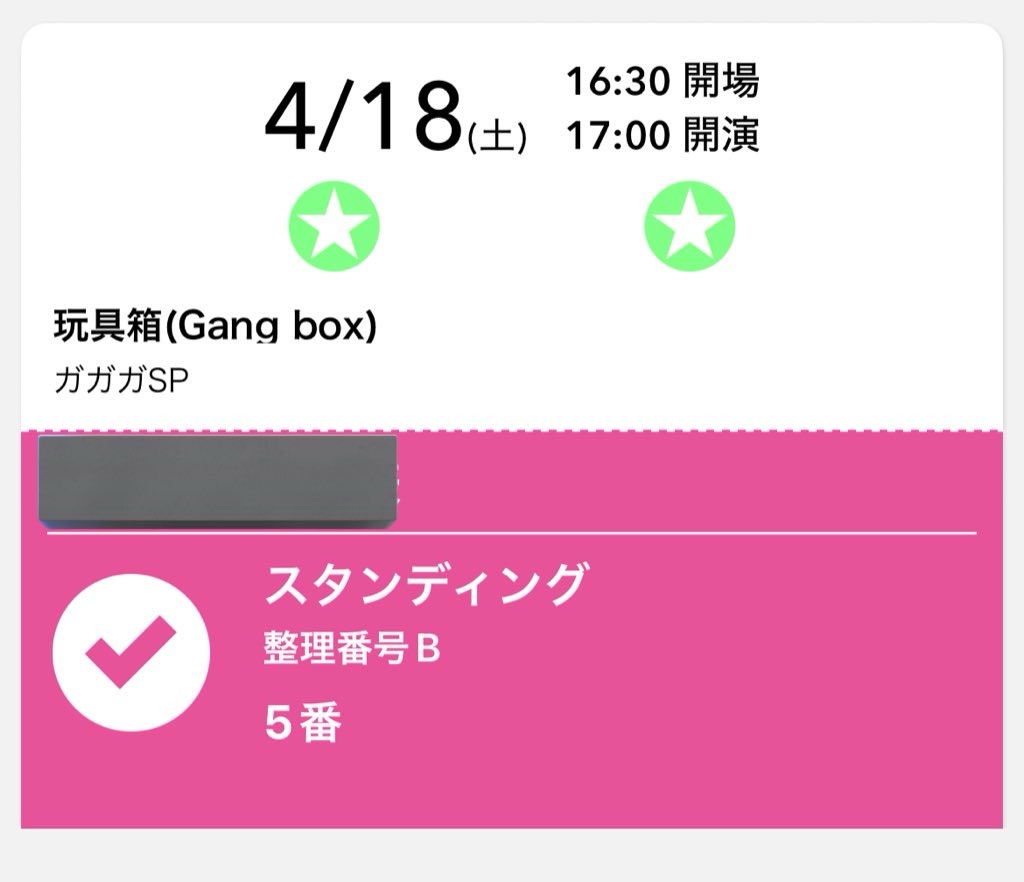This screenshot has width=1024, height=882.
Task: Select the スタンディング ticket type label
Action: pos(423,584)
